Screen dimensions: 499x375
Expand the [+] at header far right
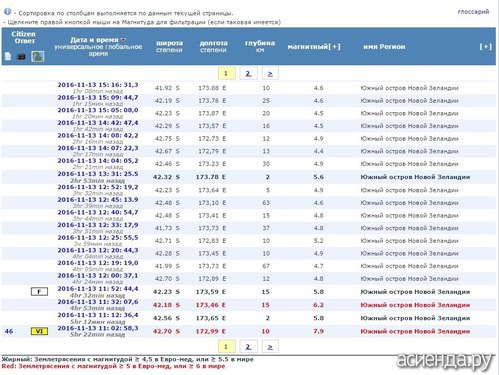tap(486, 47)
